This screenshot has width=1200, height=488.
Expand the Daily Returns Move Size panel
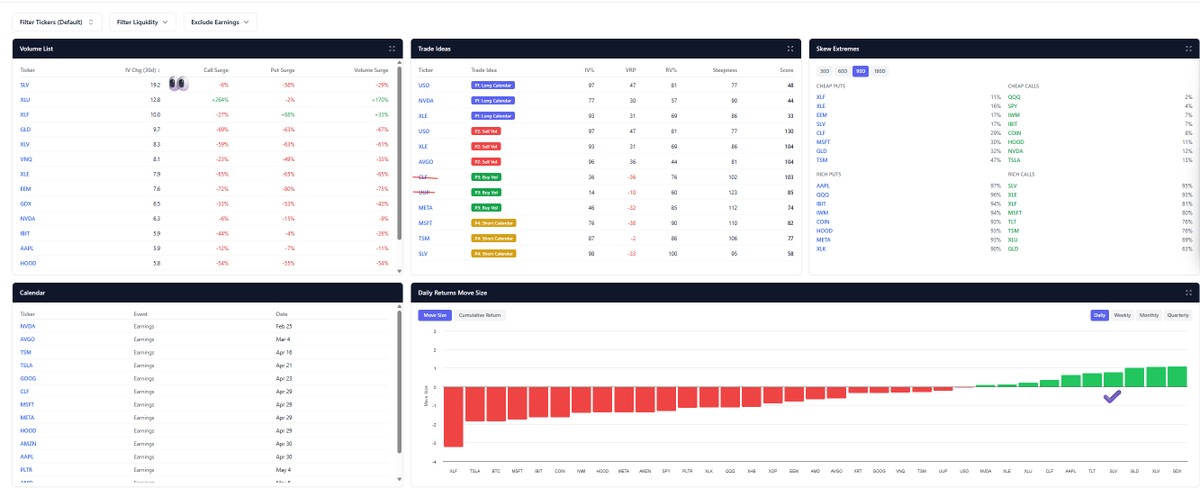pos(1188,293)
